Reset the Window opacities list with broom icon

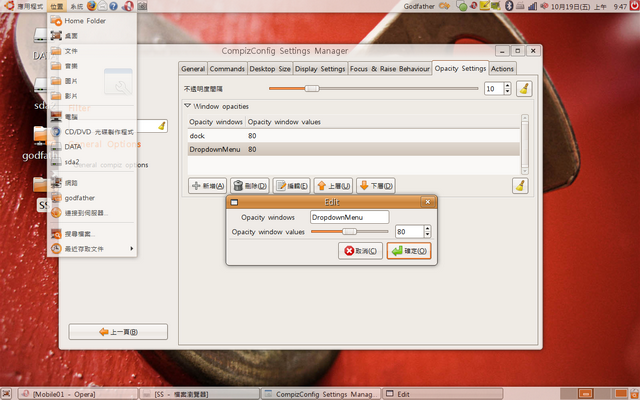point(520,186)
